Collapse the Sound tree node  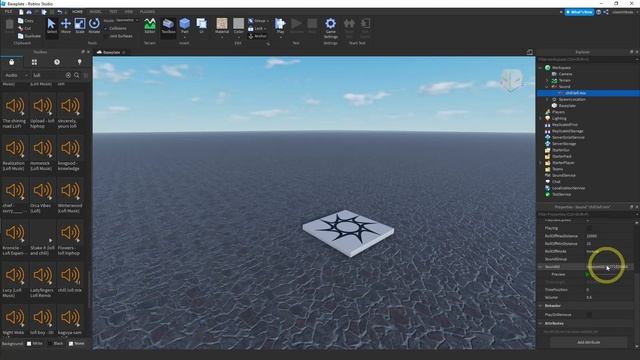pos(547,87)
